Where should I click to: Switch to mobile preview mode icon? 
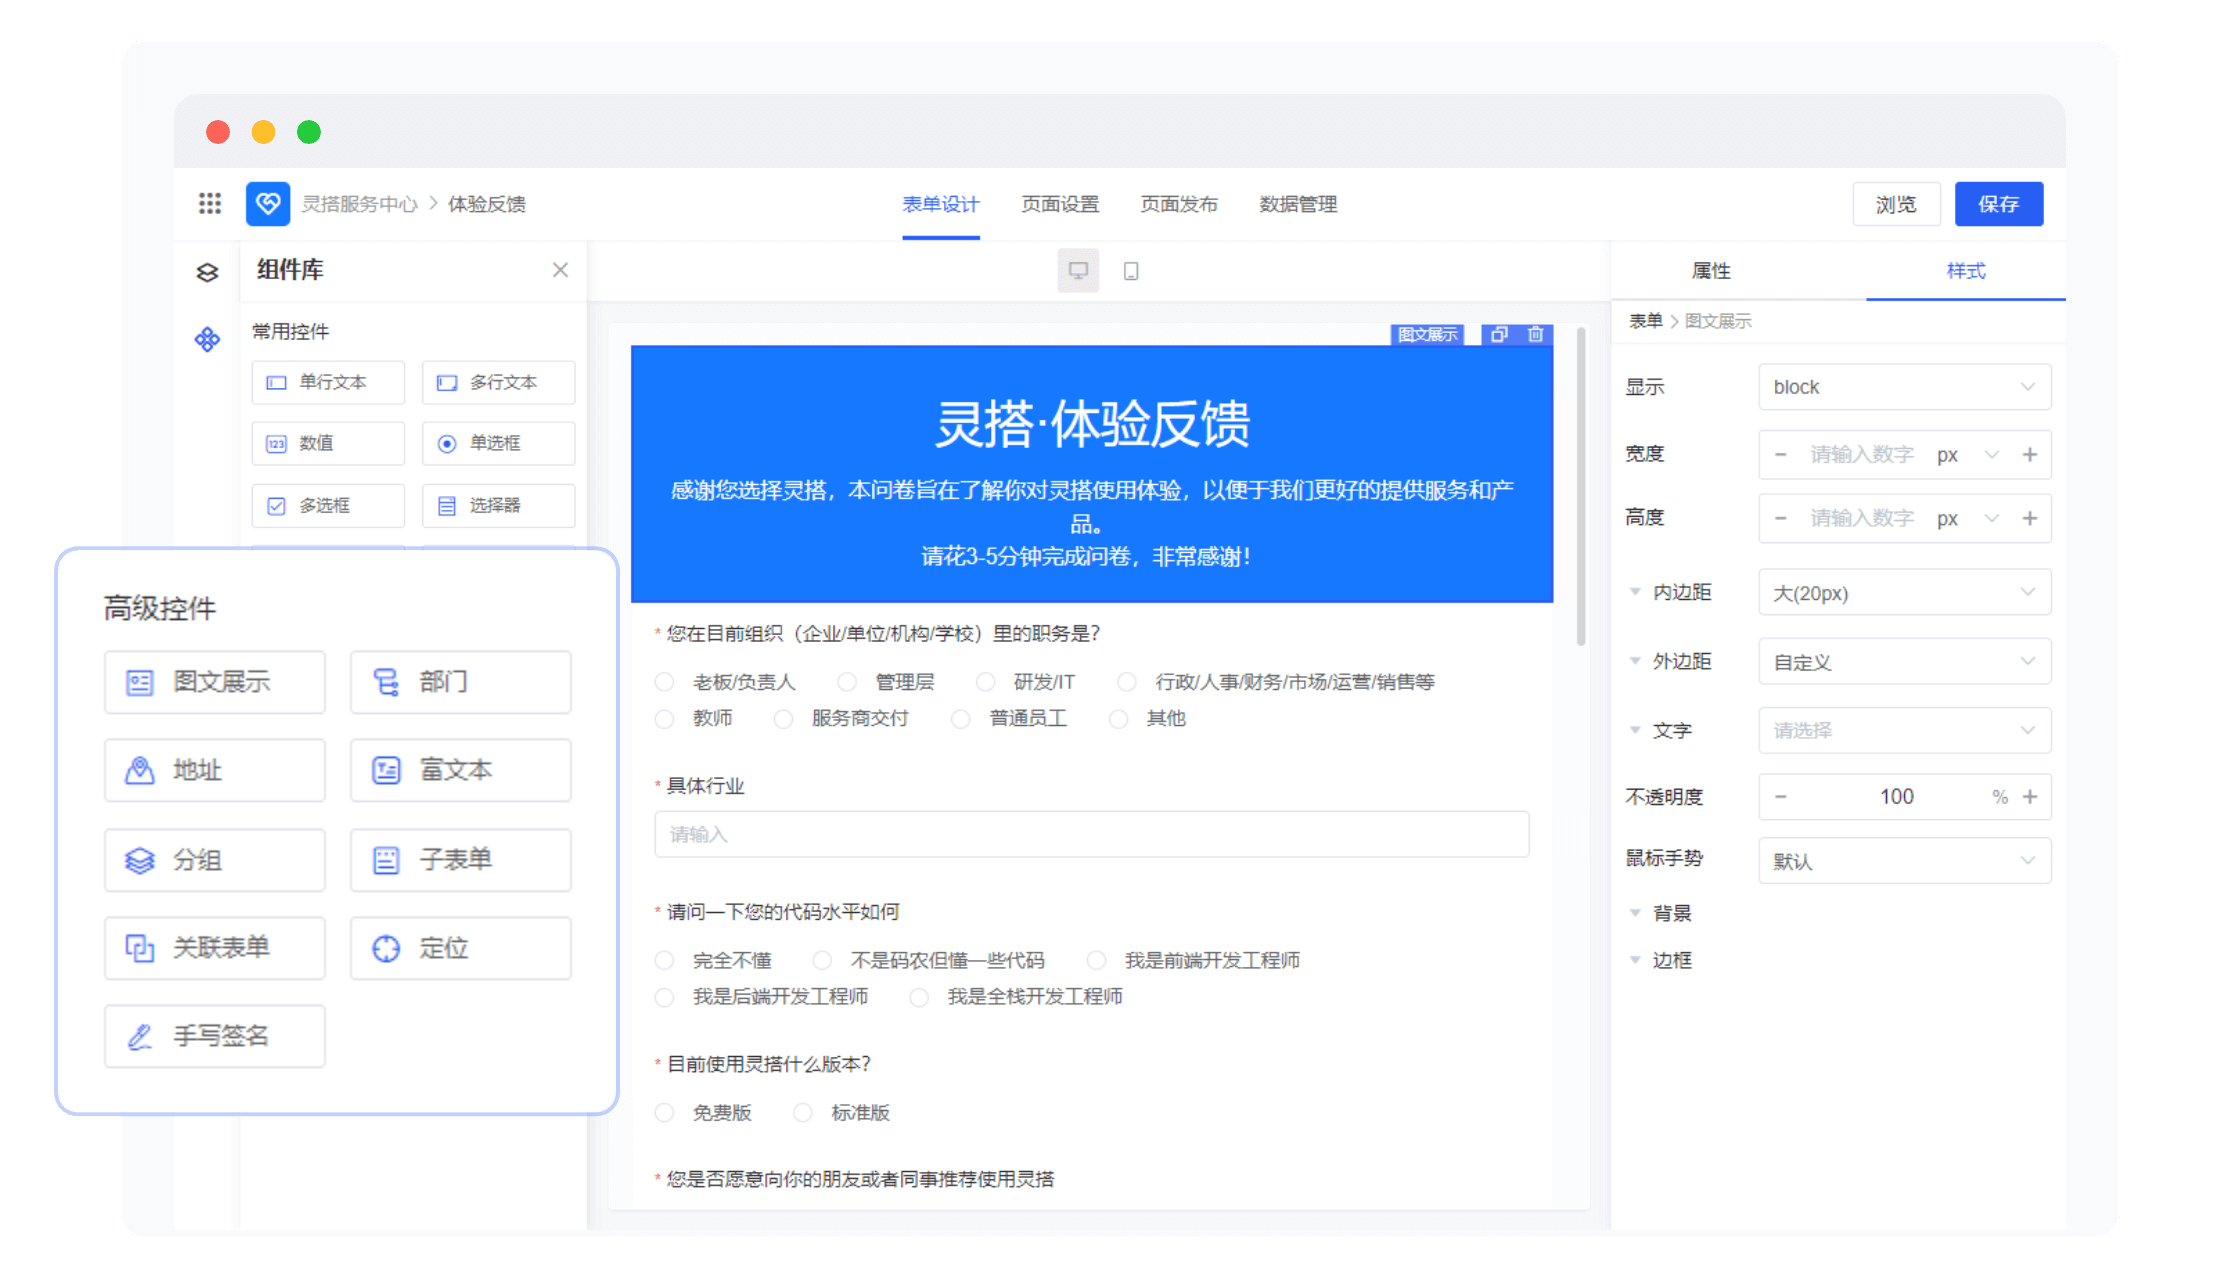point(1131,271)
